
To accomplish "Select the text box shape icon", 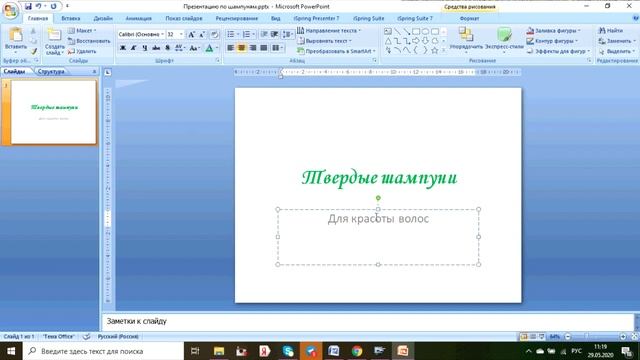I will tap(388, 31).
